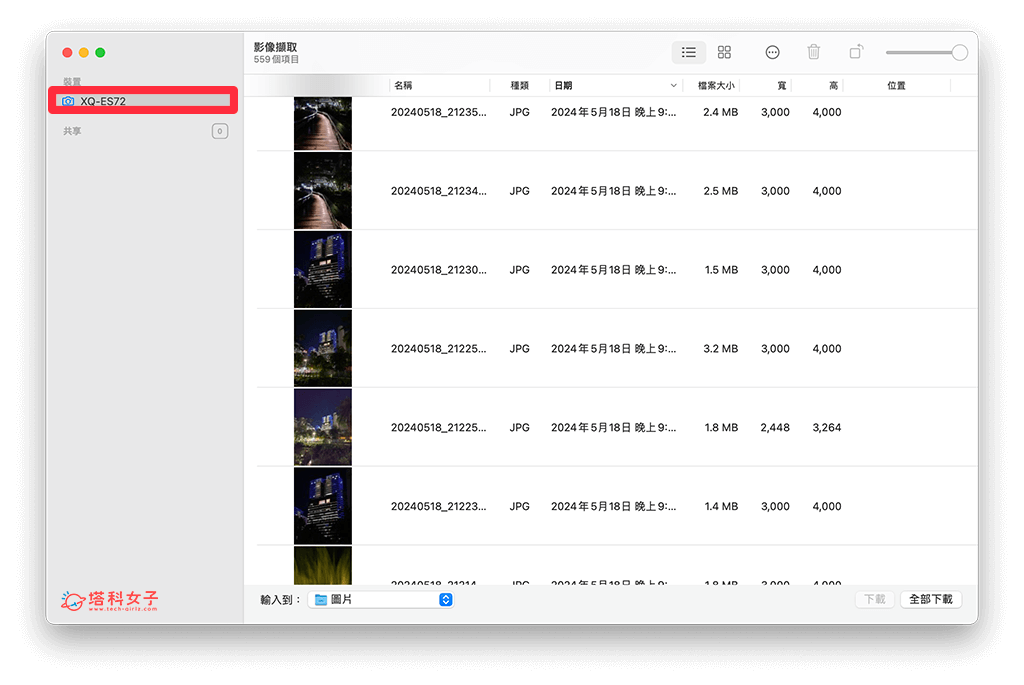This screenshot has width=1024, height=685.
Task: Click the 下載 button
Action: [874, 599]
